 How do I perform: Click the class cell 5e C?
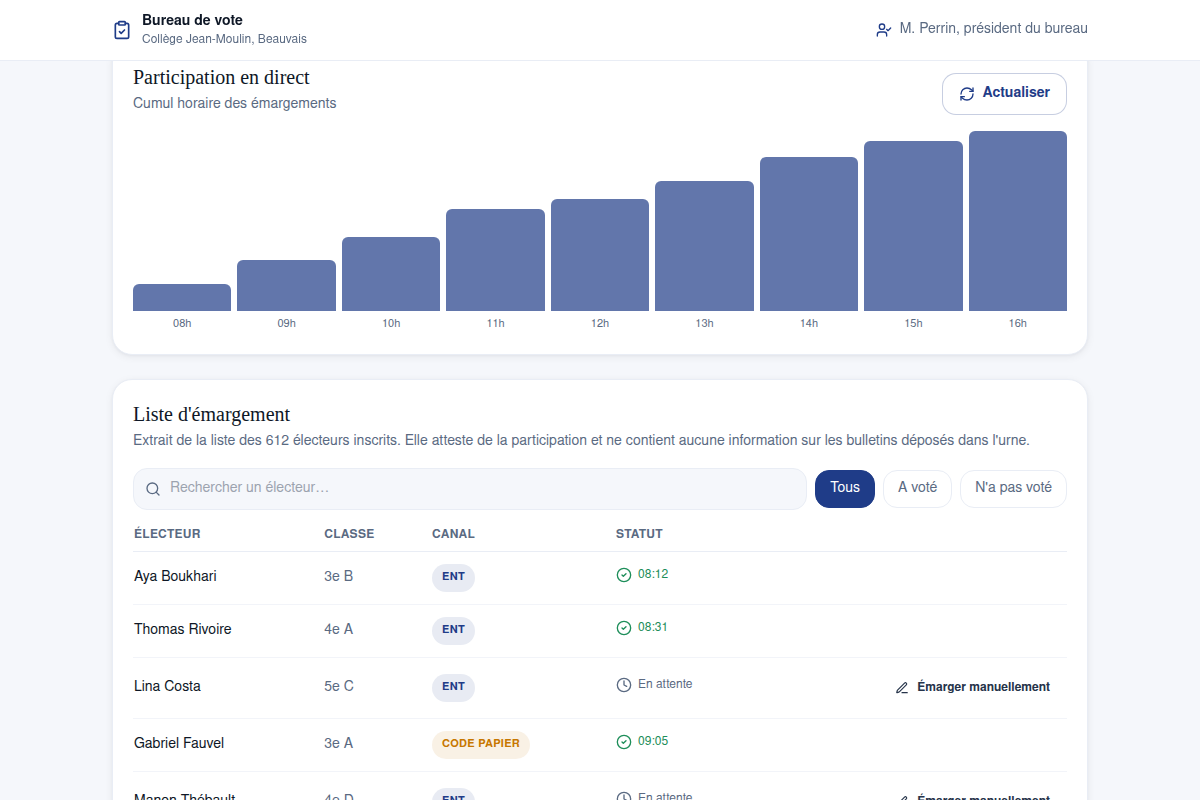point(339,686)
